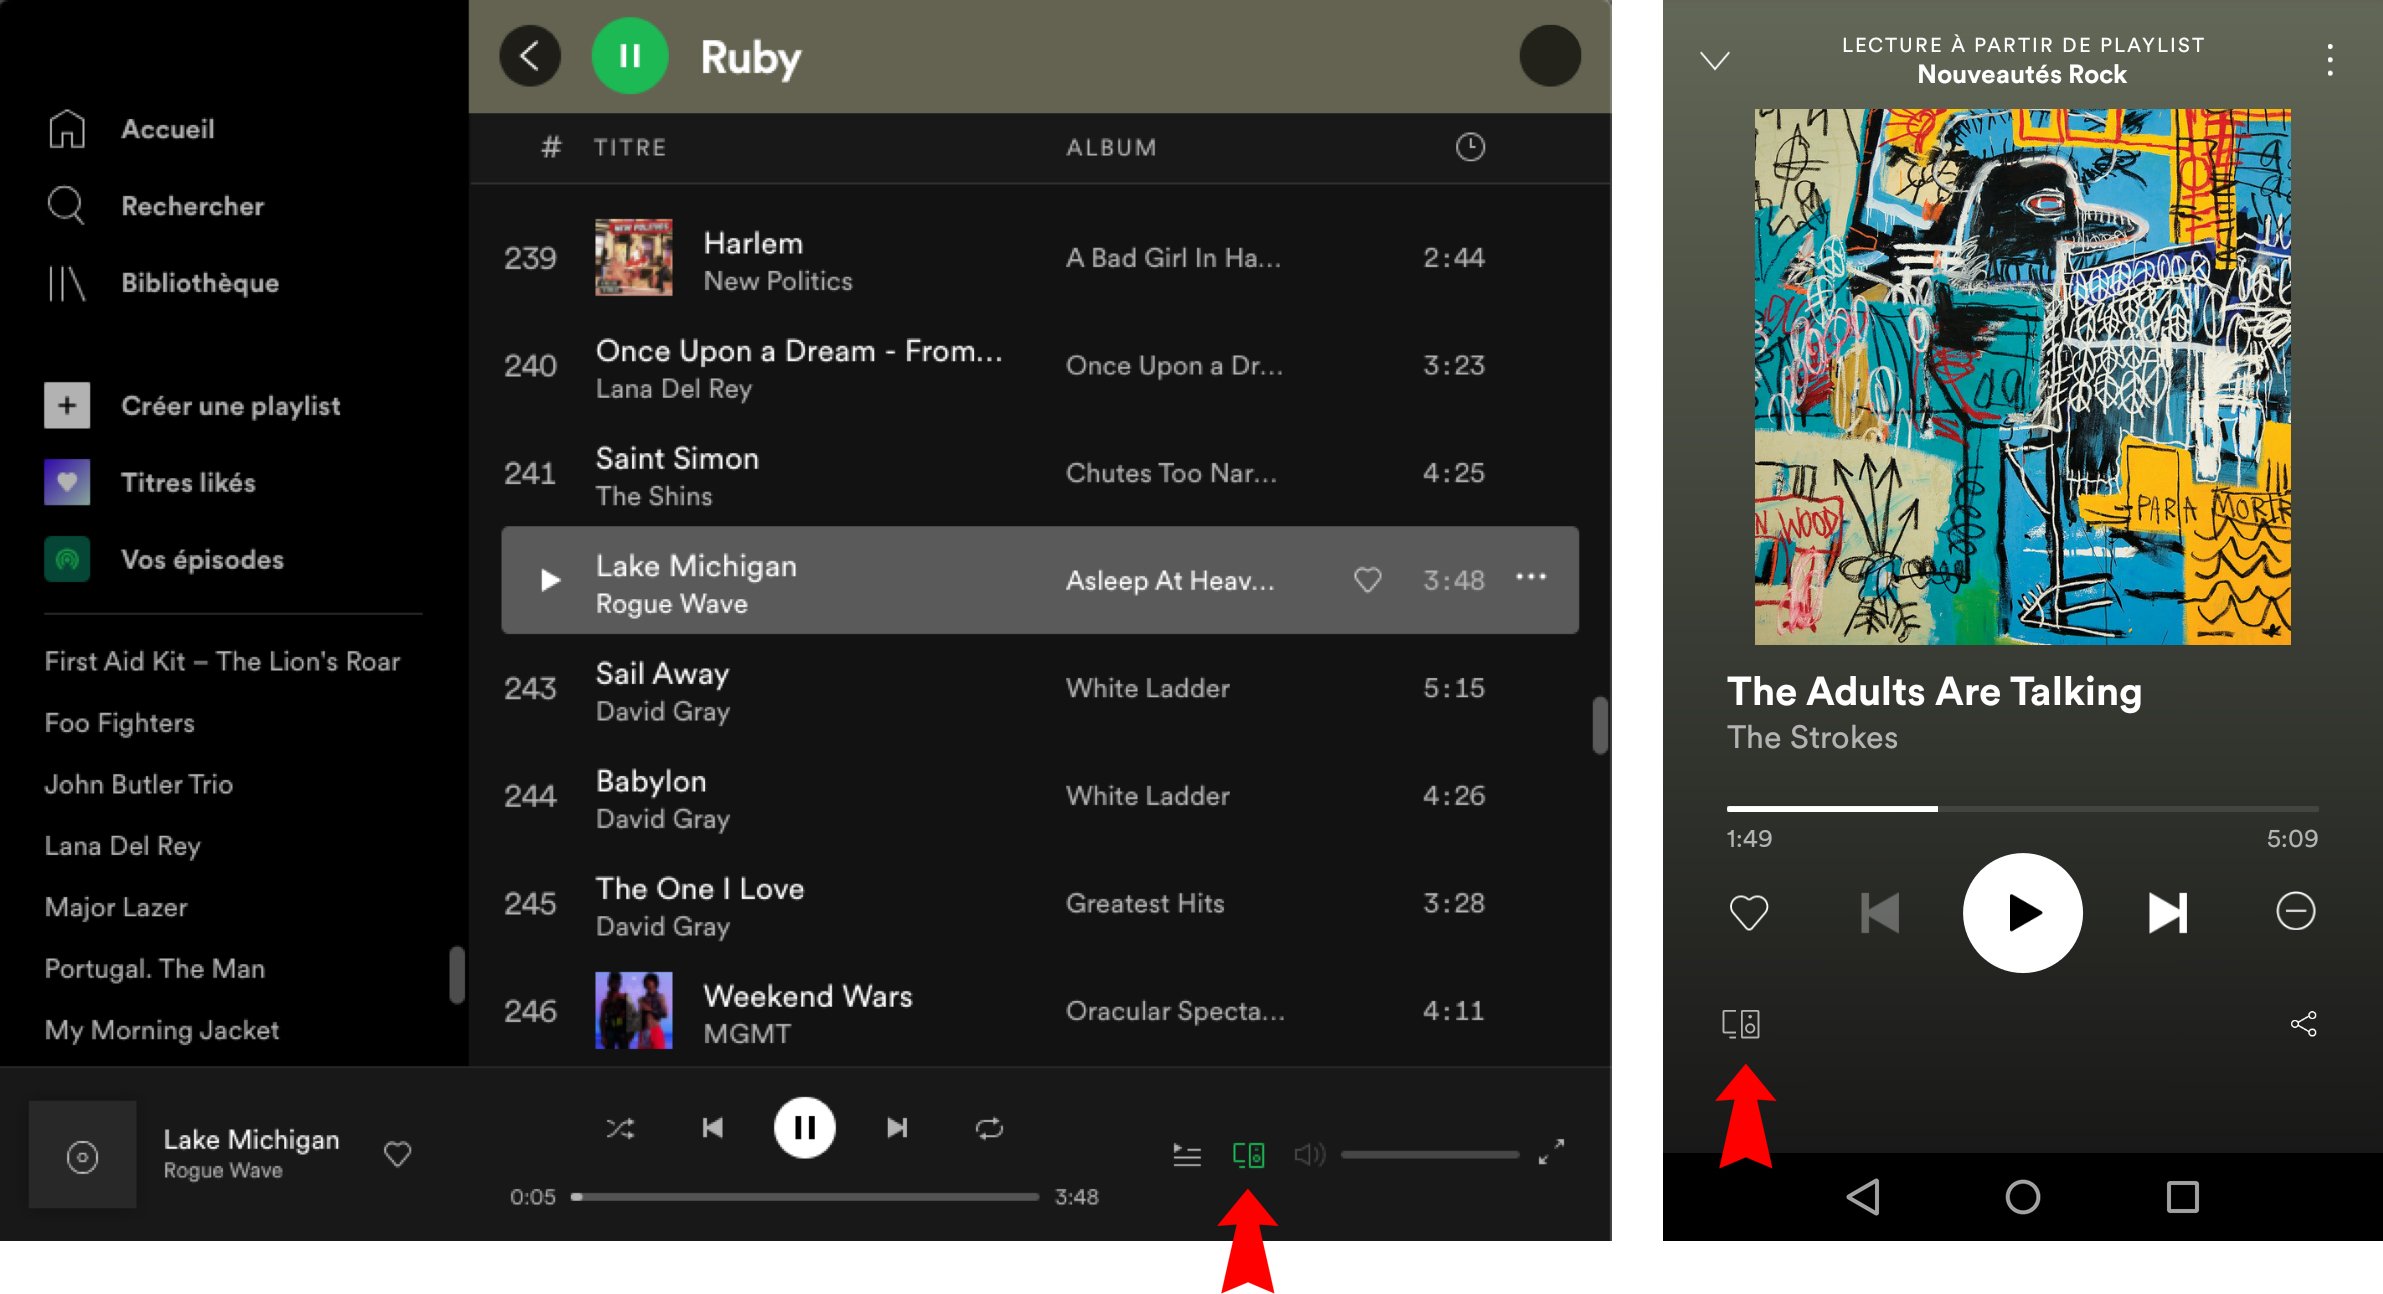This screenshot has width=2383, height=1294.
Task: Open the Weekend Wars cover thumbnail
Action: (633, 1010)
